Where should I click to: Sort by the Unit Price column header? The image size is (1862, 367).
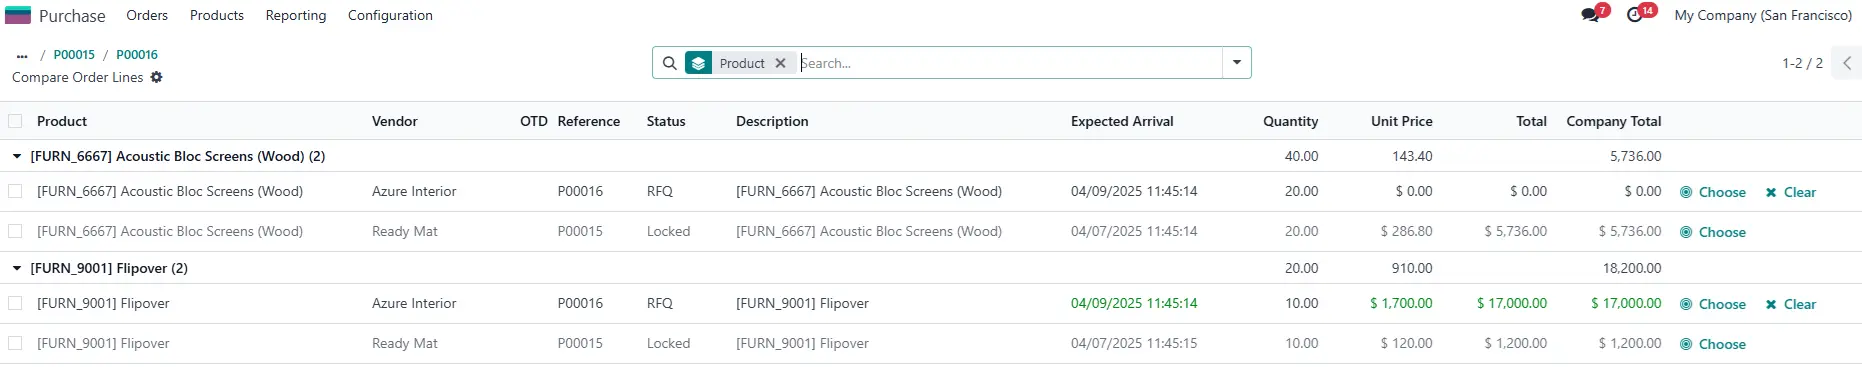(x=1402, y=121)
